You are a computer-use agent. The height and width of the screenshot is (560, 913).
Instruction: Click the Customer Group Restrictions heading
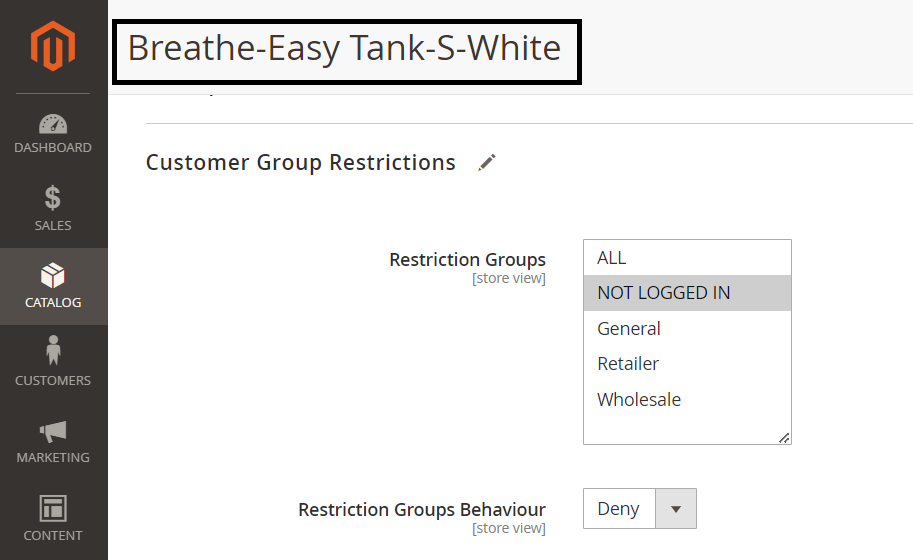(x=301, y=163)
